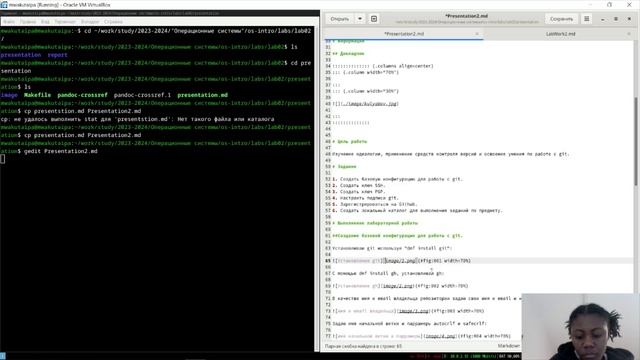Click the network status text in bottom bar
The image size is (640, 360).
pyautogui.click(x=469, y=356)
